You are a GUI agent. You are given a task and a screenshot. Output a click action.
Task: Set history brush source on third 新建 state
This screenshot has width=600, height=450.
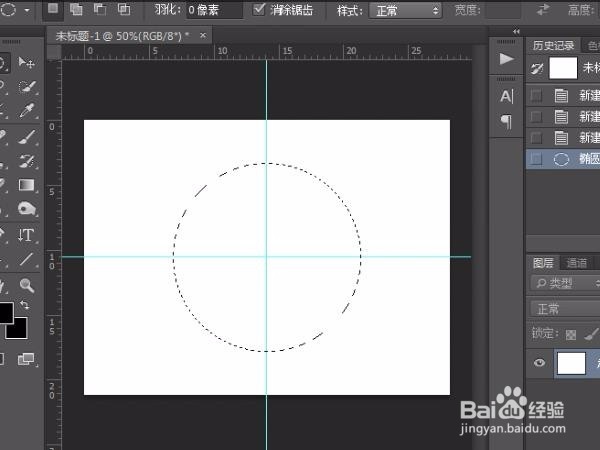click(x=536, y=138)
